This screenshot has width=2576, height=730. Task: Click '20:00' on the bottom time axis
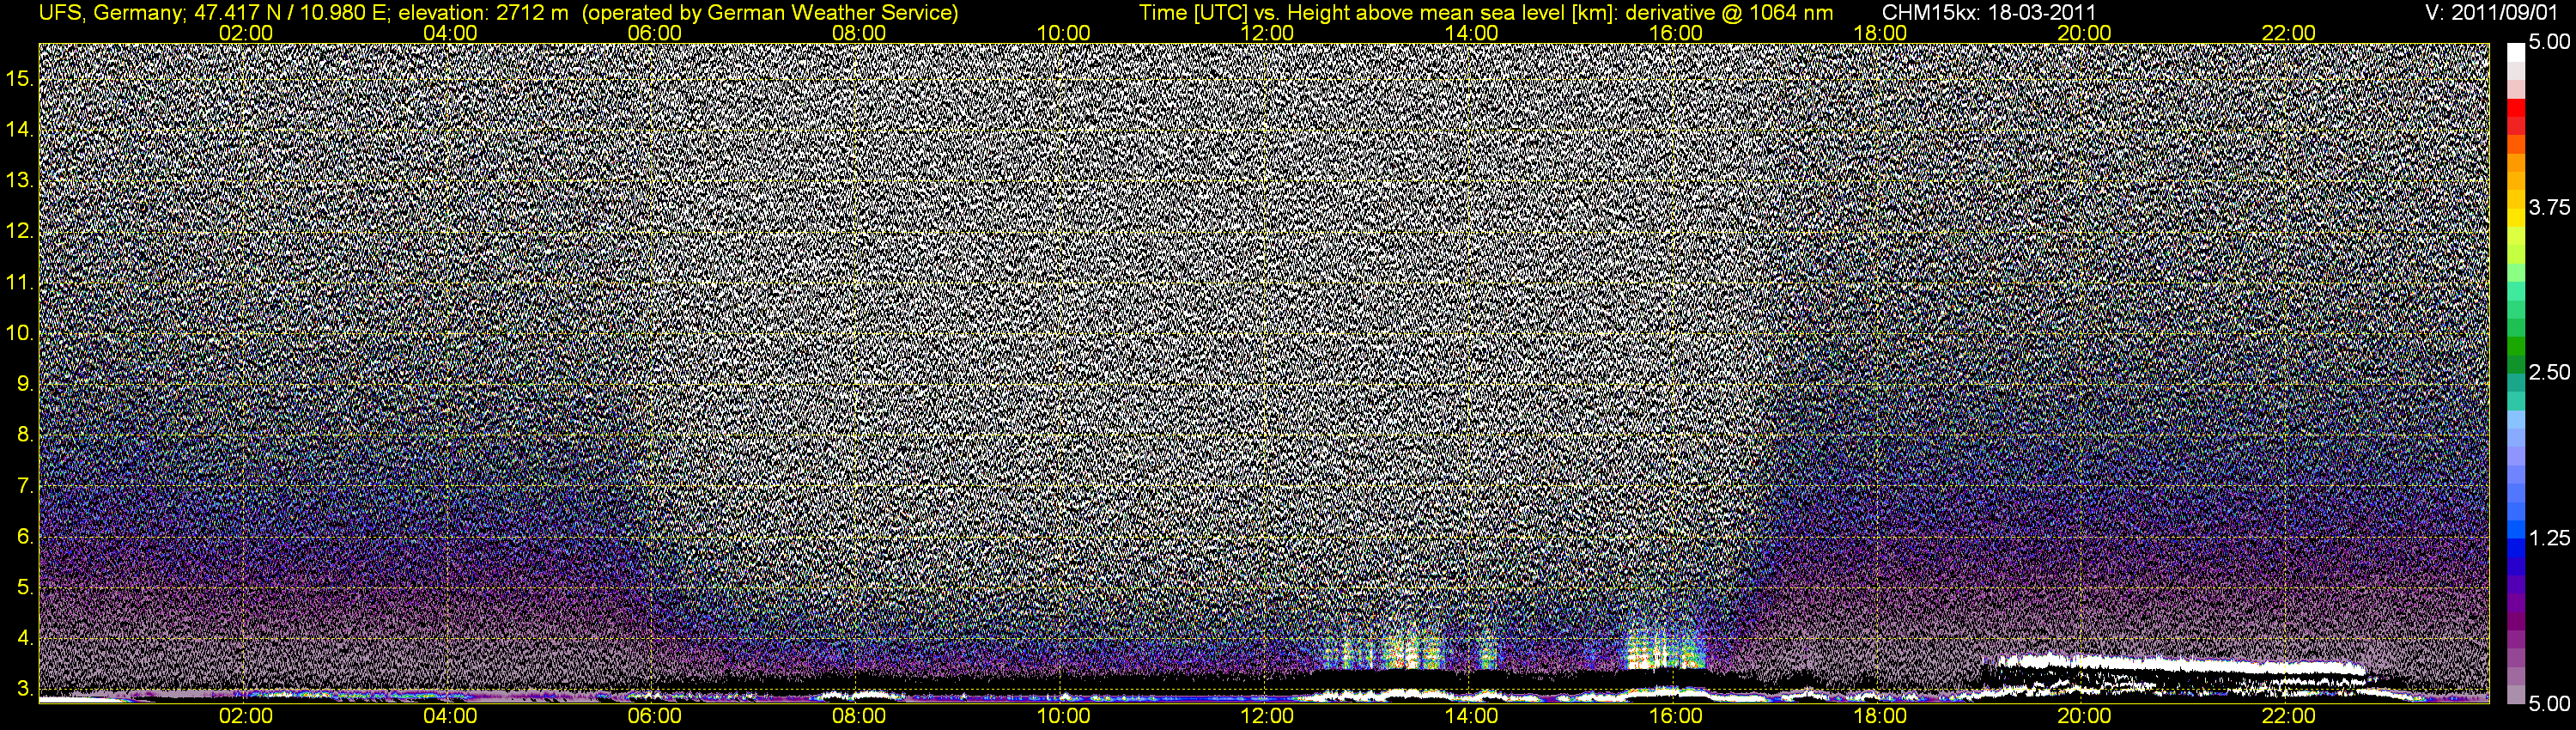pyautogui.click(x=2084, y=716)
